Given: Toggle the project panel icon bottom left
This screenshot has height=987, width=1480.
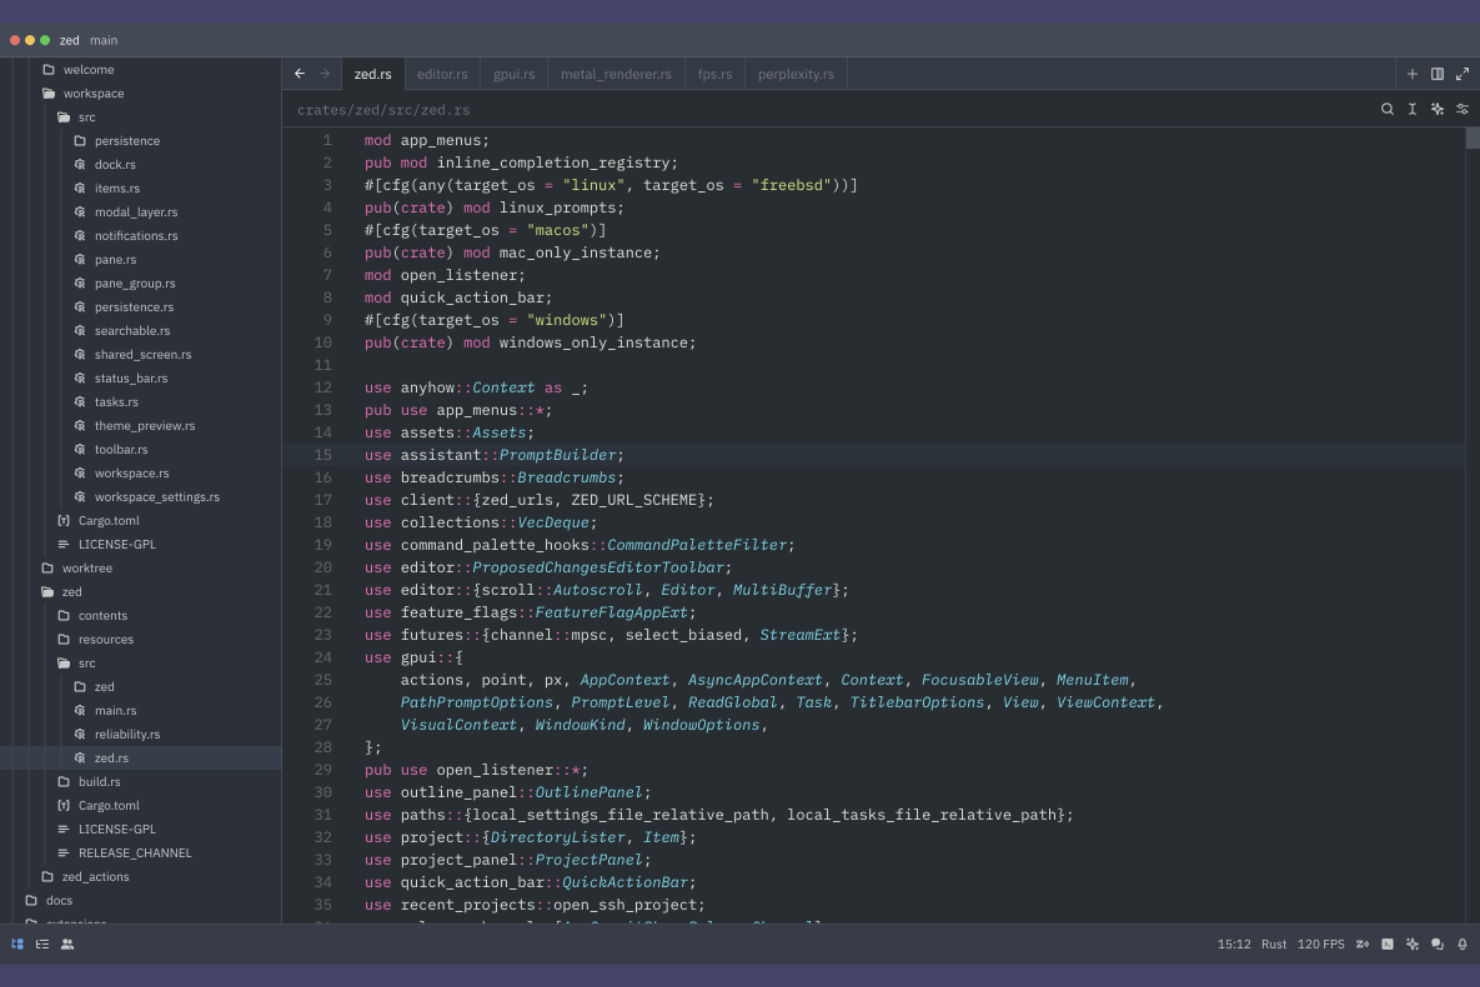Looking at the screenshot, I should [x=17, y=943].
